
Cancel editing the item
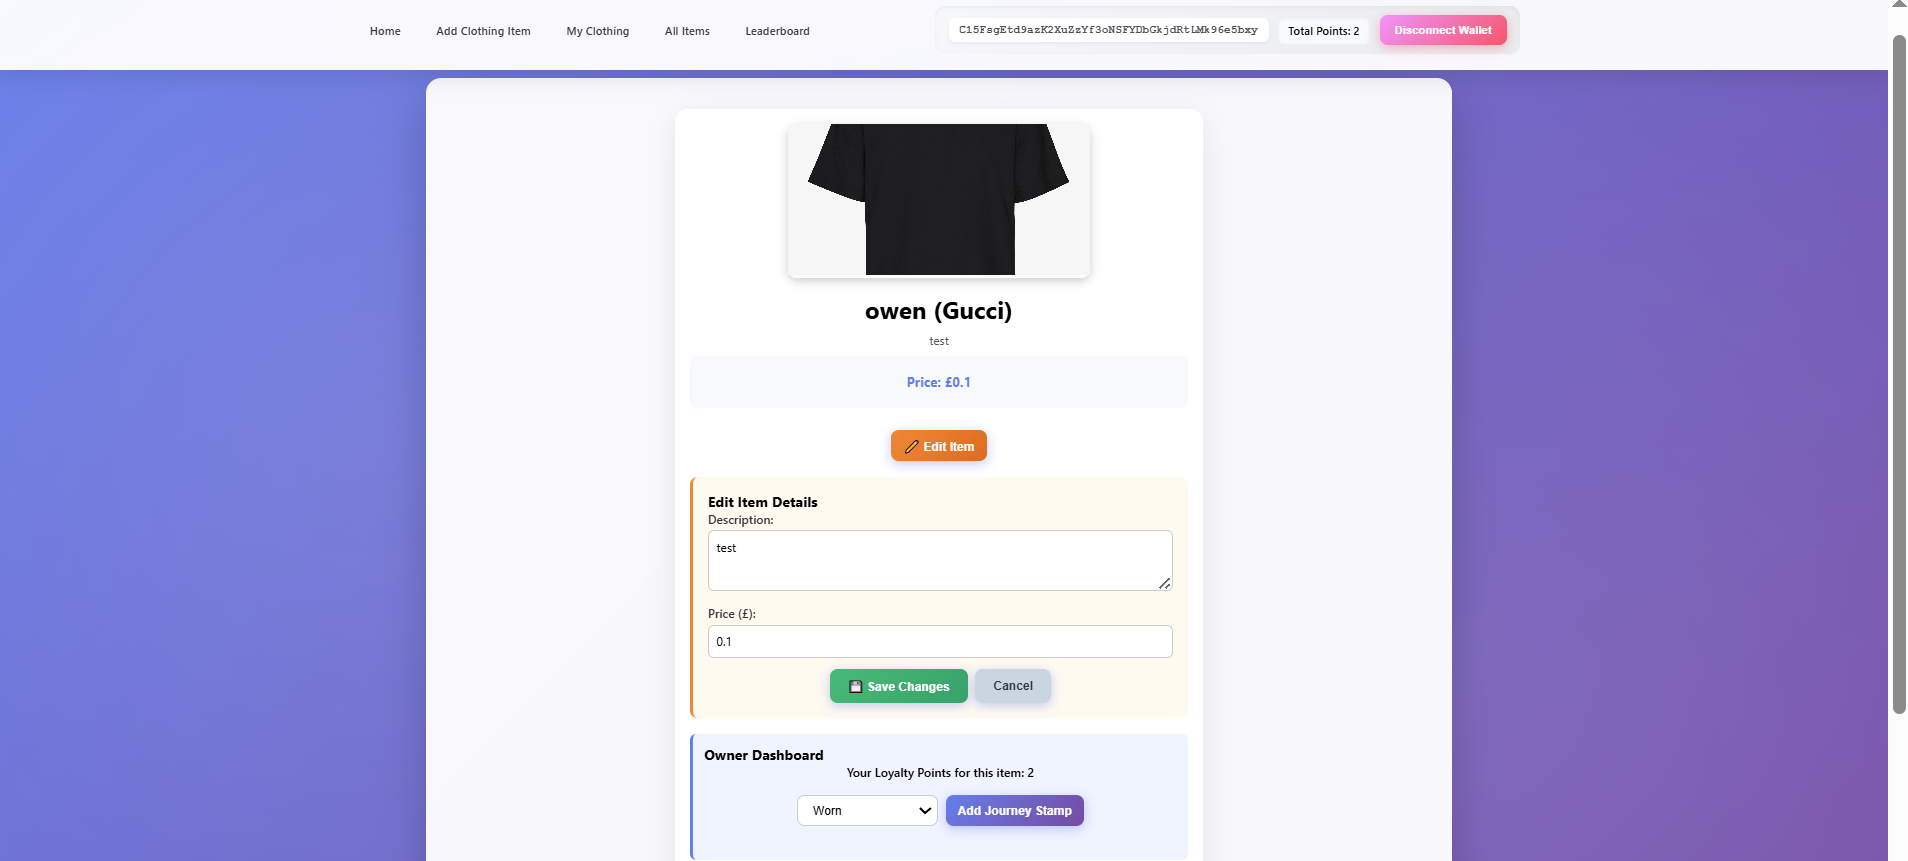coord(1012,686)
